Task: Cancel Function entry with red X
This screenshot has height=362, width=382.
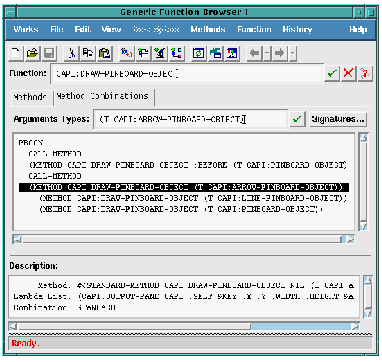Action: tap(348, 73)
